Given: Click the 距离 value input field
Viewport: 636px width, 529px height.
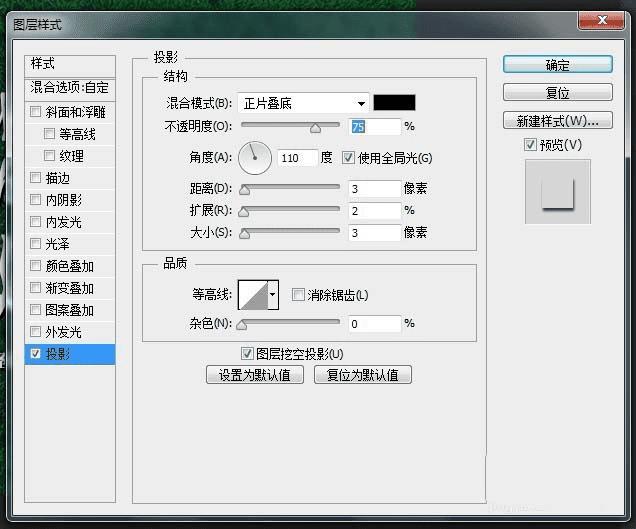Looking at the screenshot, I should click(374, 189).
